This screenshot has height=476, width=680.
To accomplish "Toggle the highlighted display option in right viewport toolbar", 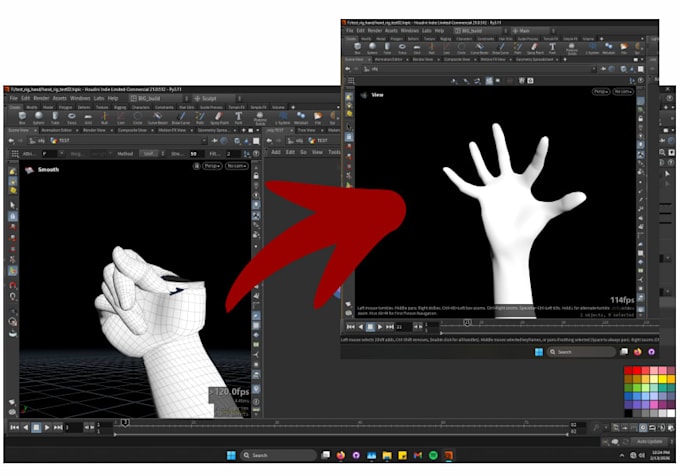I will click(x=489, y=81).
